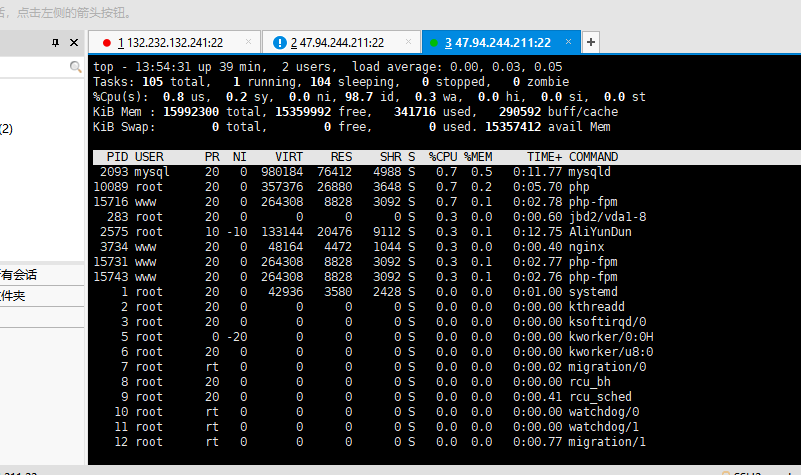Click the TIME+ column header
801x475 pixels.
545,157
